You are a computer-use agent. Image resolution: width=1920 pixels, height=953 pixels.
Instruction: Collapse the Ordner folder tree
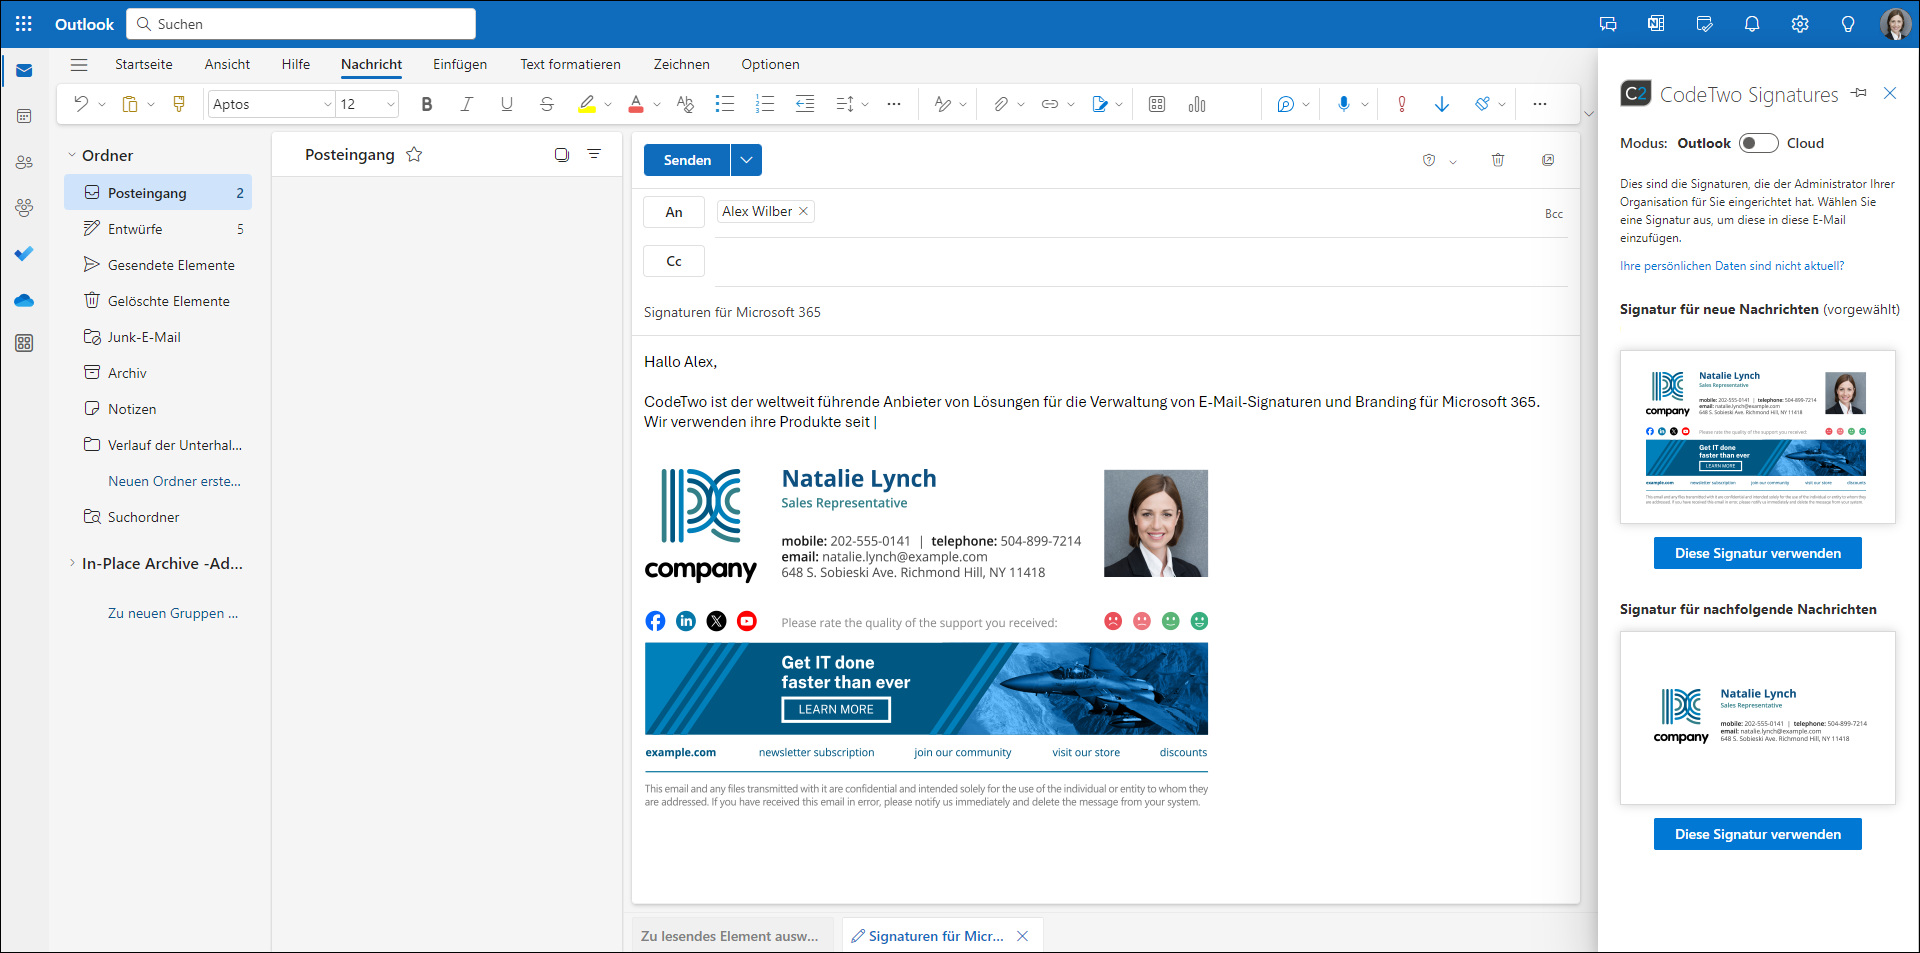tap(72, 155)
